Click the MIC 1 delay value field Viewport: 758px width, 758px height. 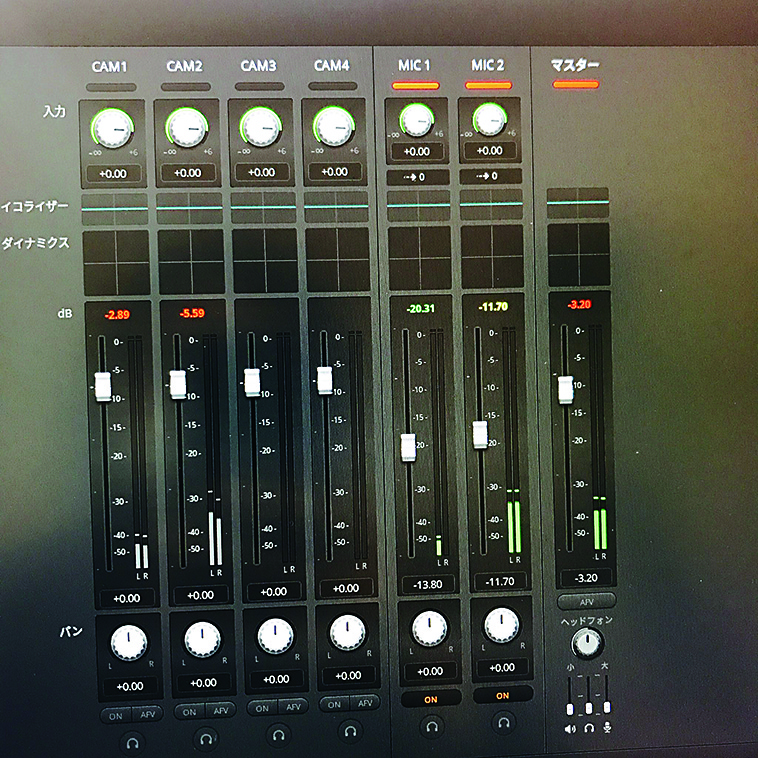417,177
